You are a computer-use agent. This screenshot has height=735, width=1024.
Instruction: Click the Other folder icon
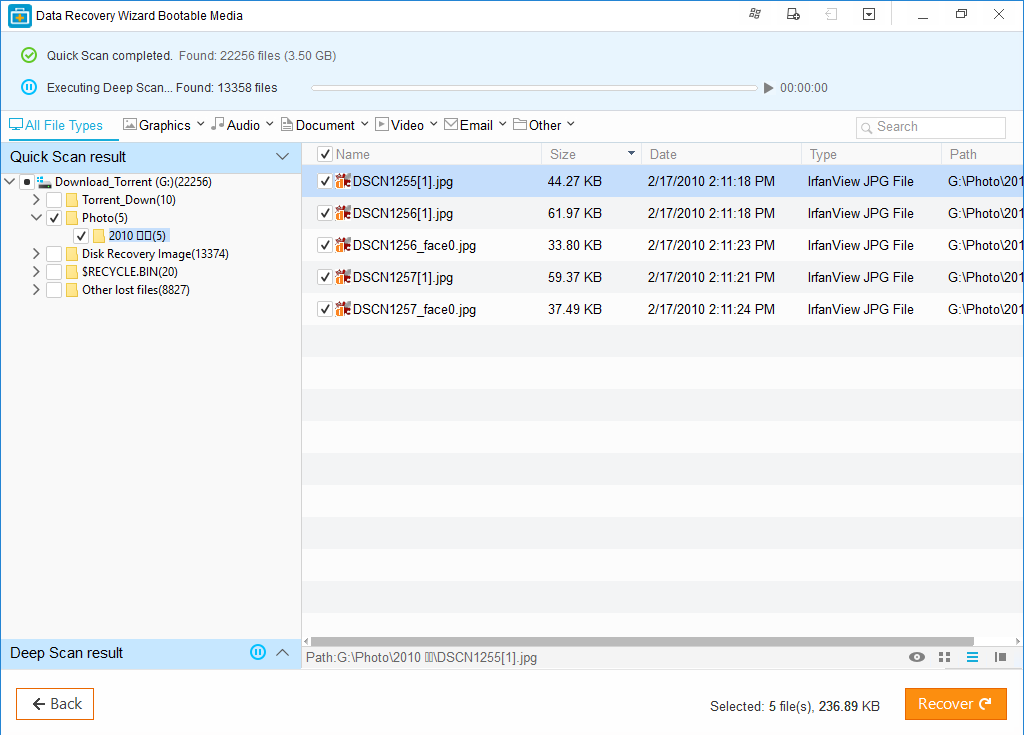520,124
